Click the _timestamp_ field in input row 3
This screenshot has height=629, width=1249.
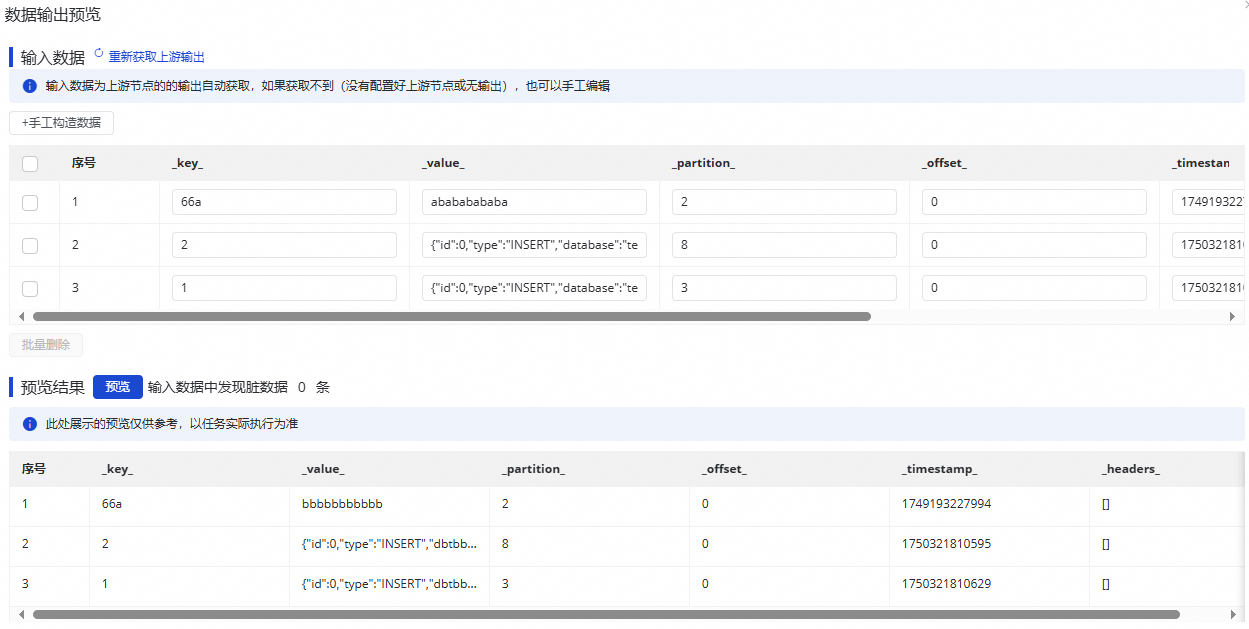(1208, 288)
